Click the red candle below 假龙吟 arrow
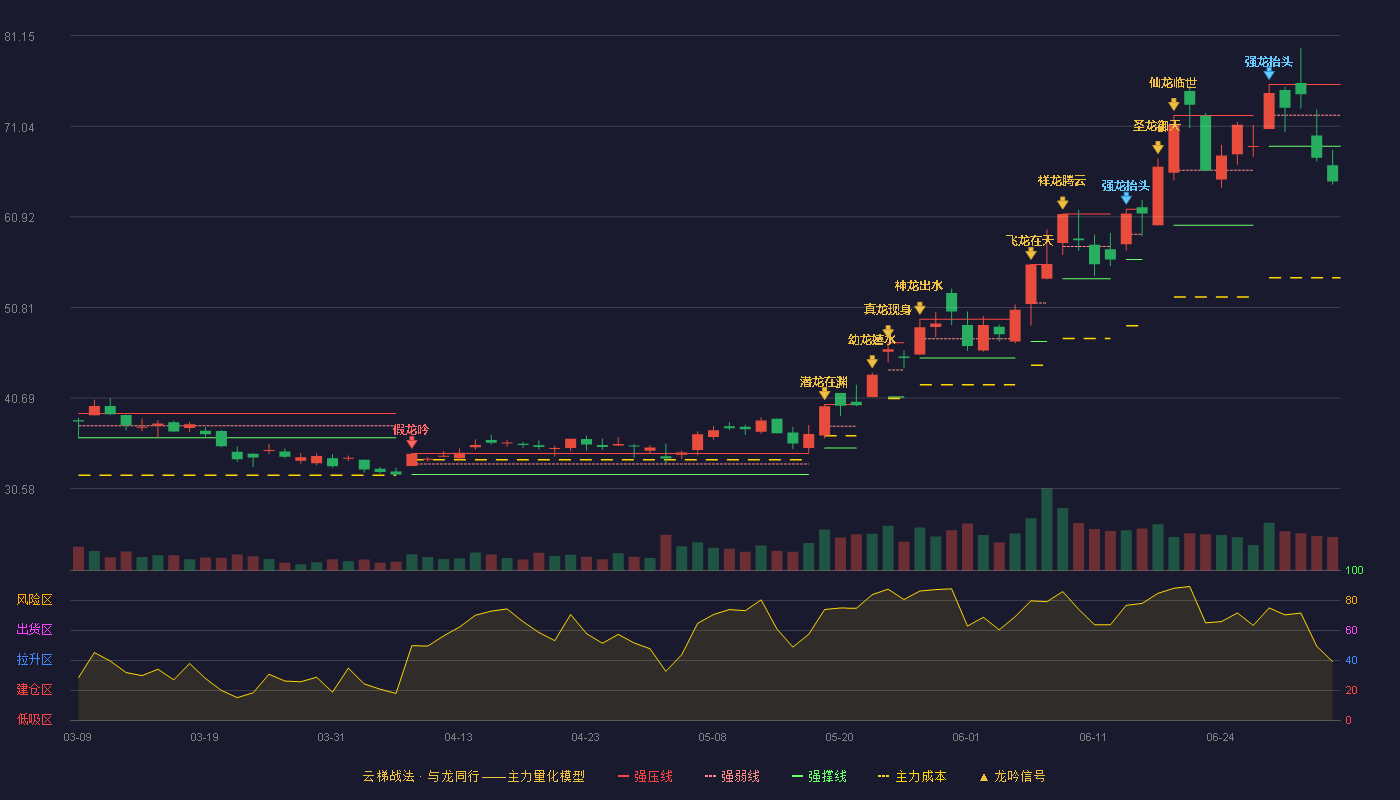 click(411, 460)
